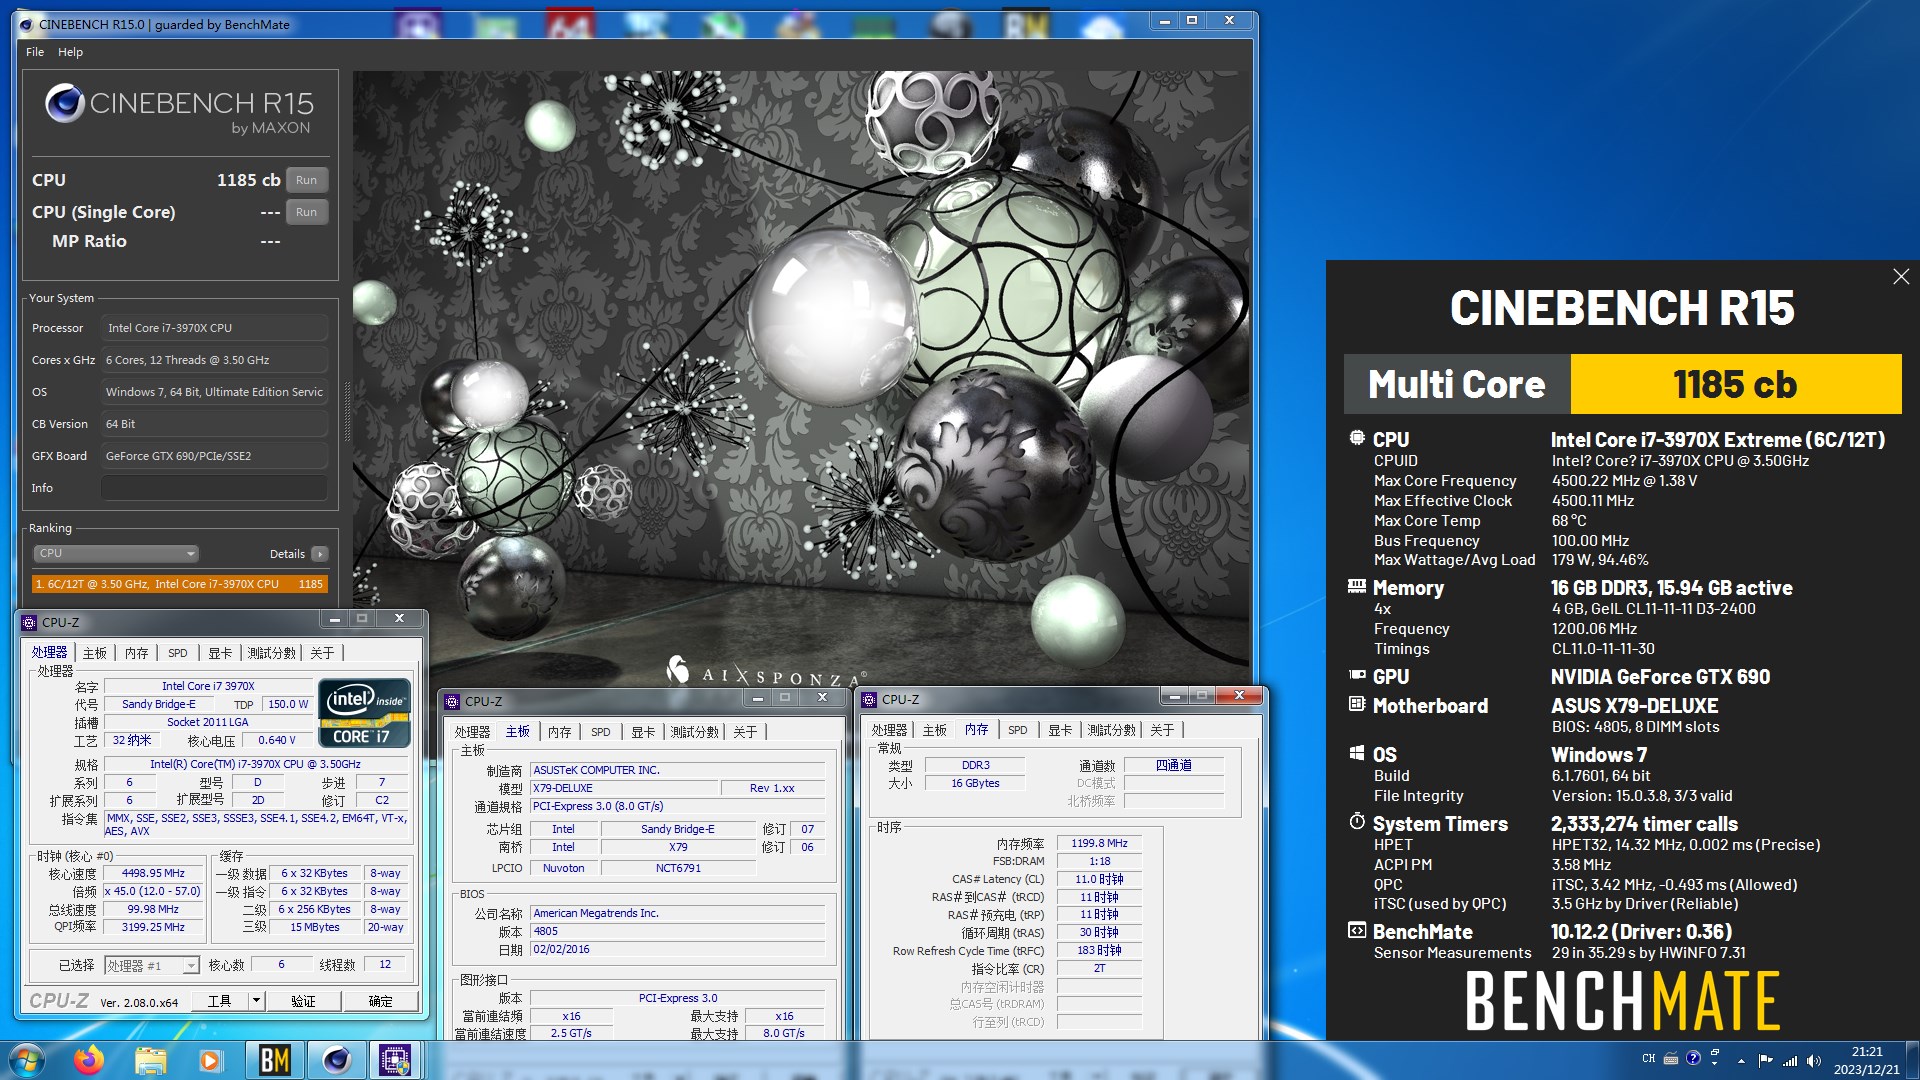
Task: Open the Cinebench File menu
Action: pos(35,52)
